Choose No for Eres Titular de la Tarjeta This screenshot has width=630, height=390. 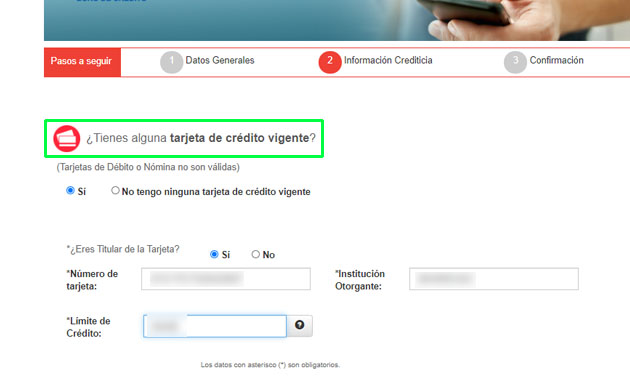pos(256,254)
